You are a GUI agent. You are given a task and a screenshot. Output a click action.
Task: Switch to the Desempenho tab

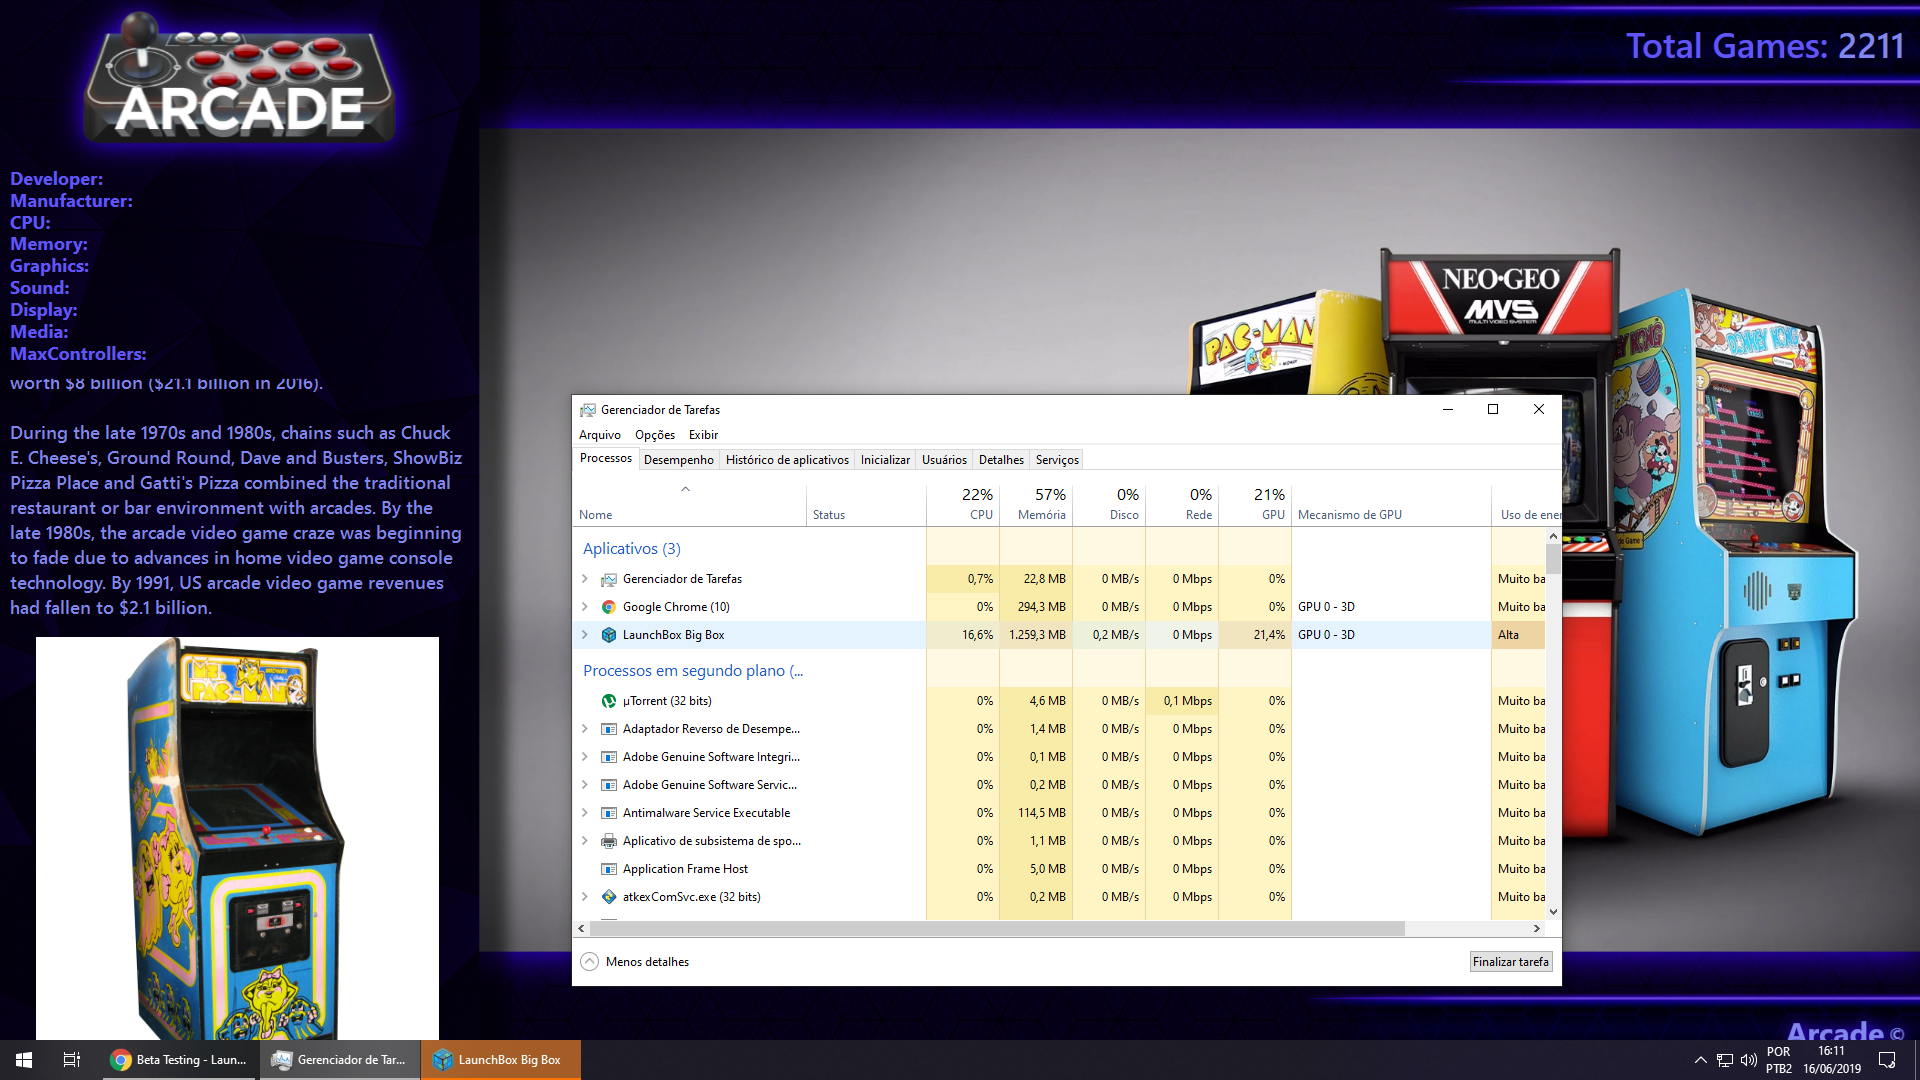[x=679, y=460]
